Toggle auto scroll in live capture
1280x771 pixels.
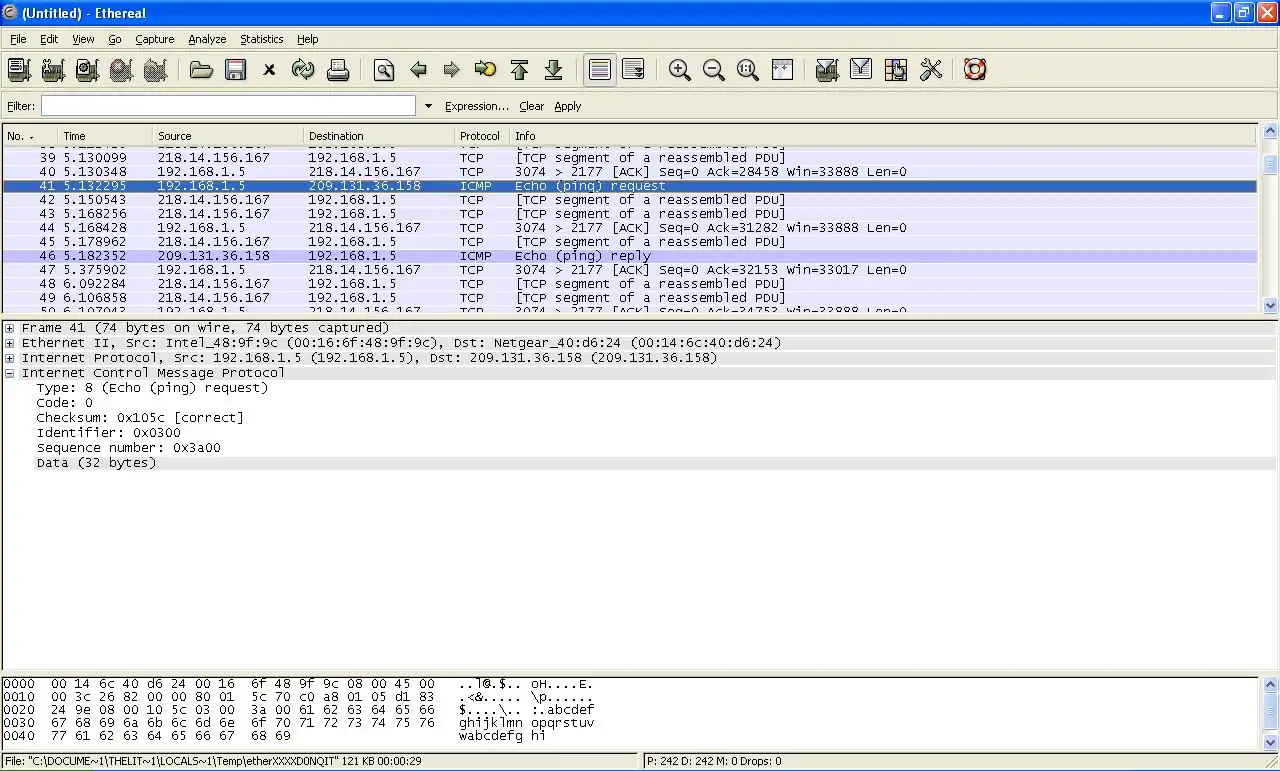pyautogui.click(x=633, y=70)
